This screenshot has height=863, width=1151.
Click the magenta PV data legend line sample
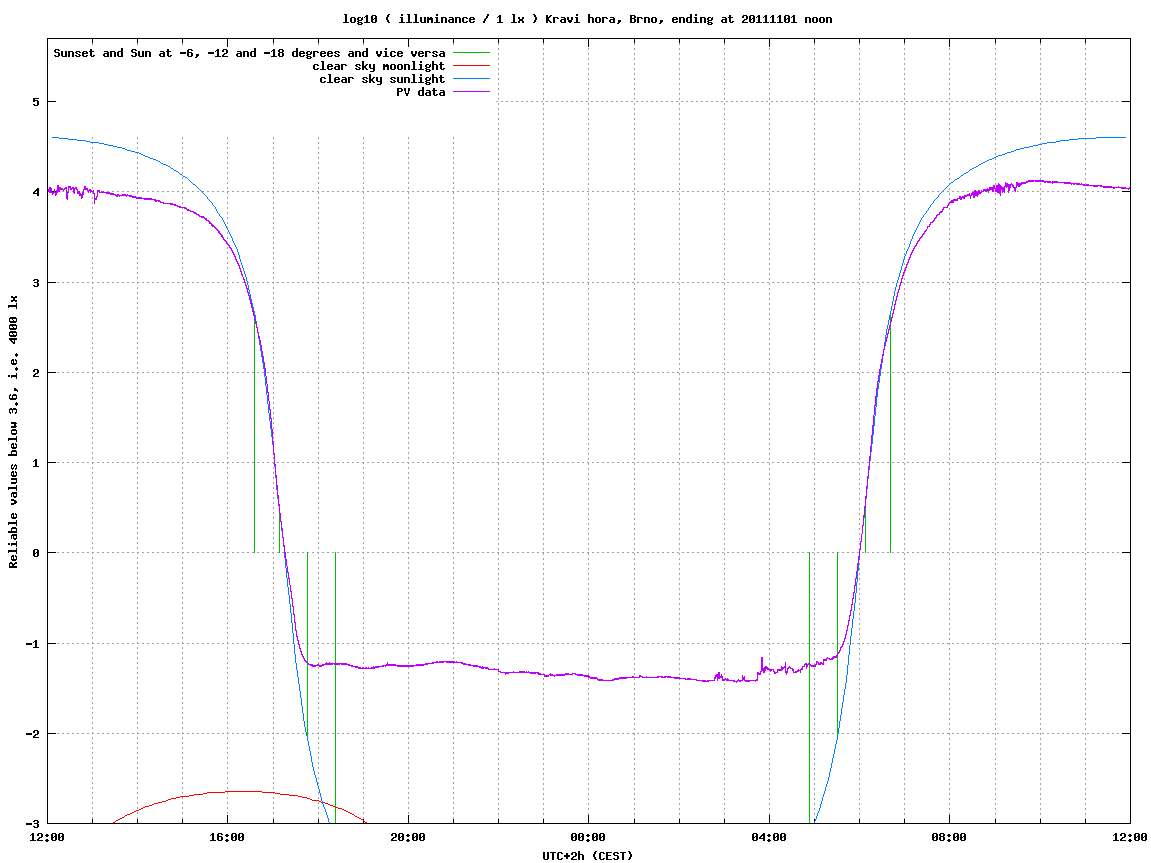point(471,92)
